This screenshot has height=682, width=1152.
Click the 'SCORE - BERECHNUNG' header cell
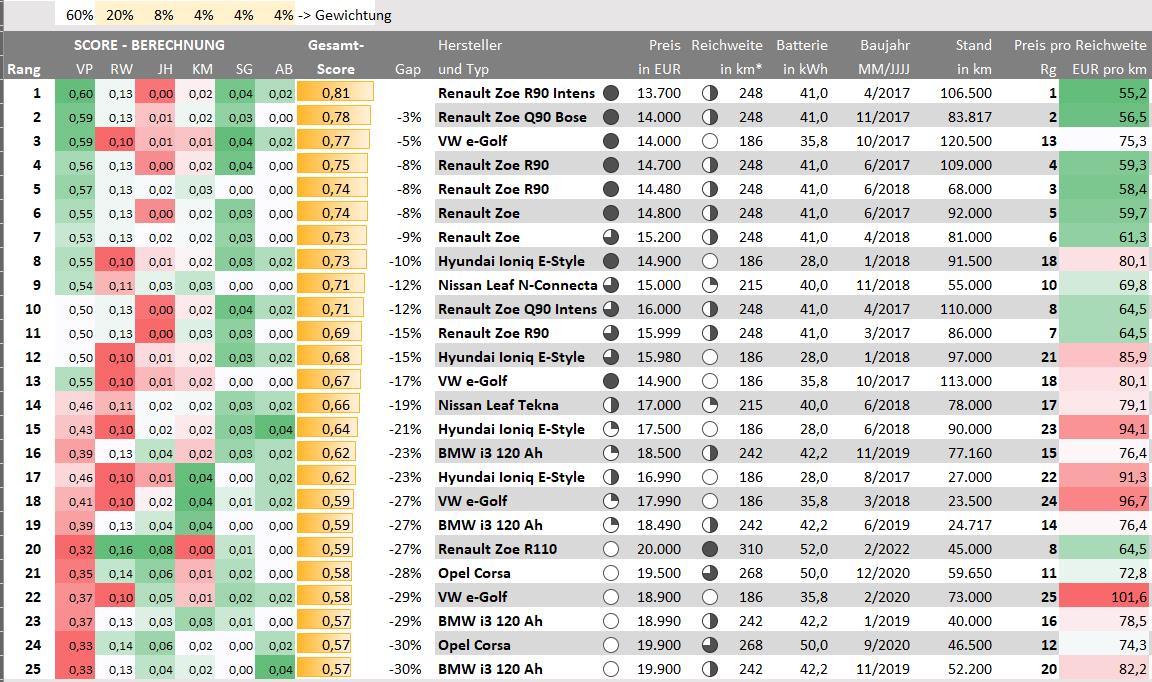tap(149, 45)
